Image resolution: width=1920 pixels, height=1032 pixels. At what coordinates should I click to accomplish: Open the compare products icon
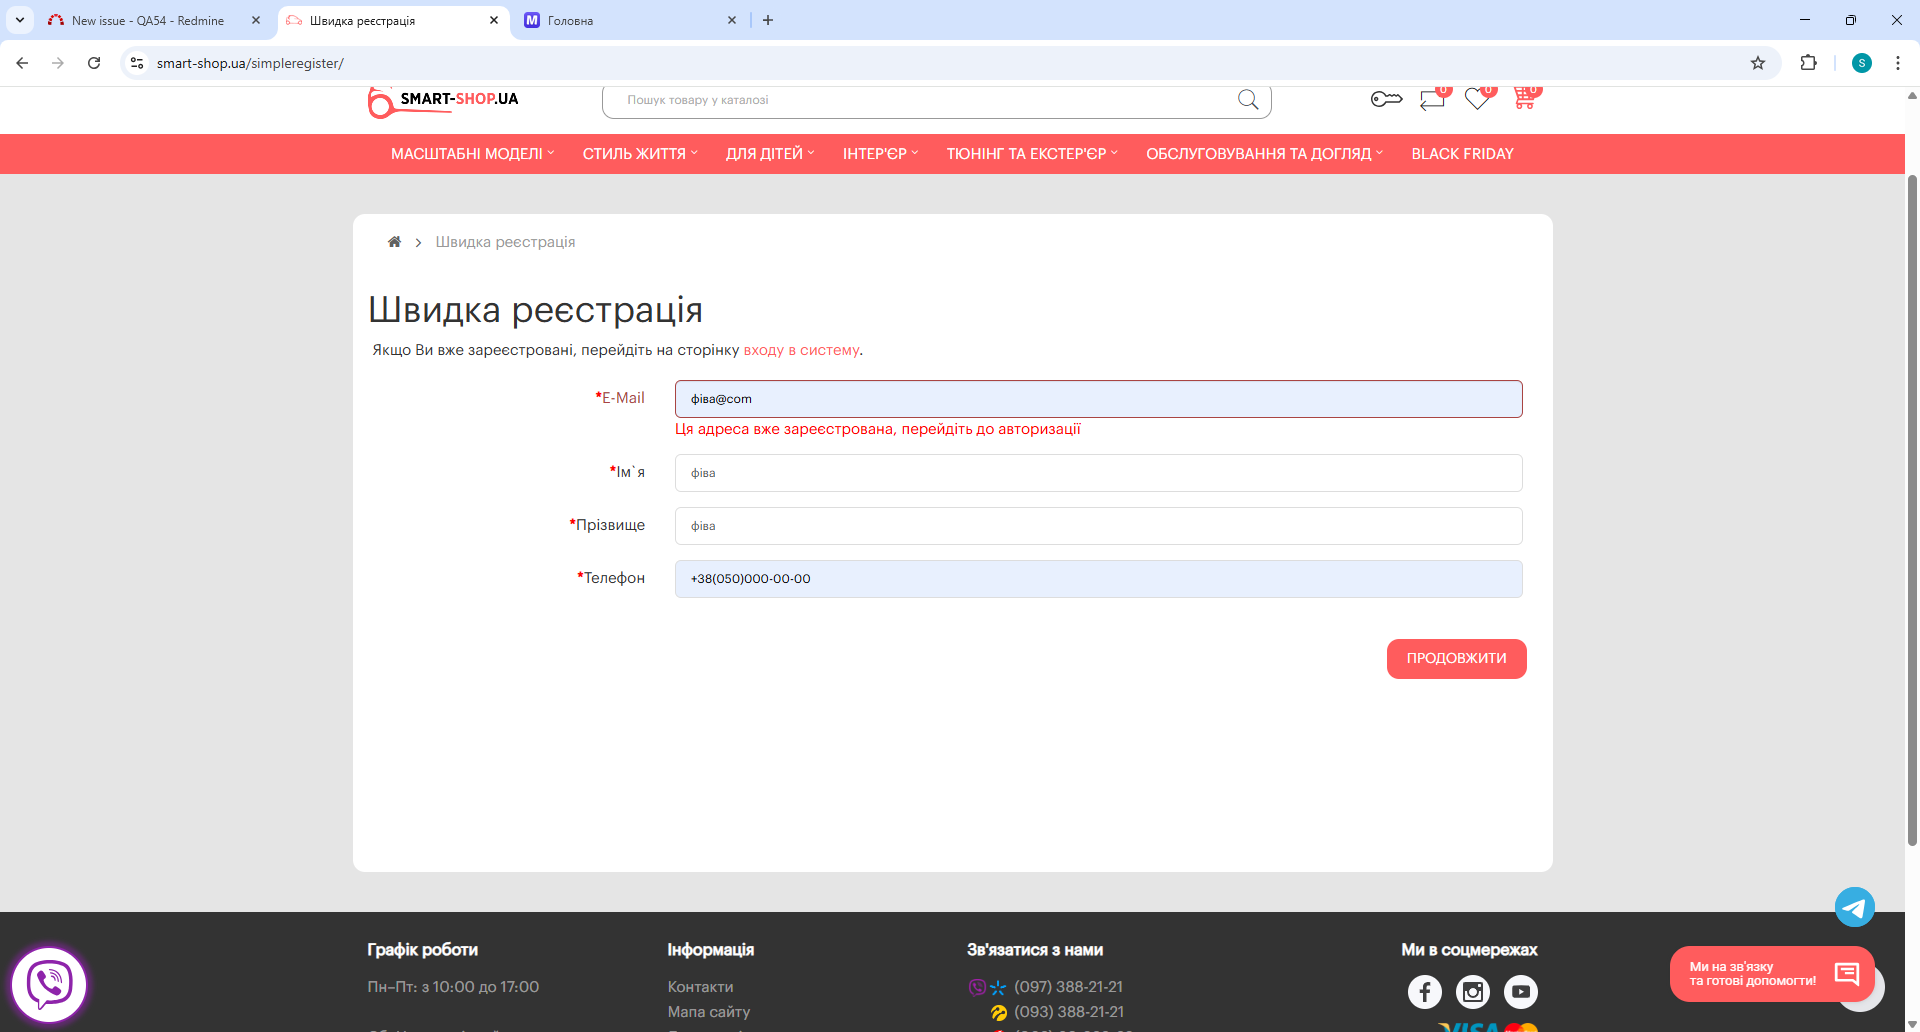tap(1432, 99)
